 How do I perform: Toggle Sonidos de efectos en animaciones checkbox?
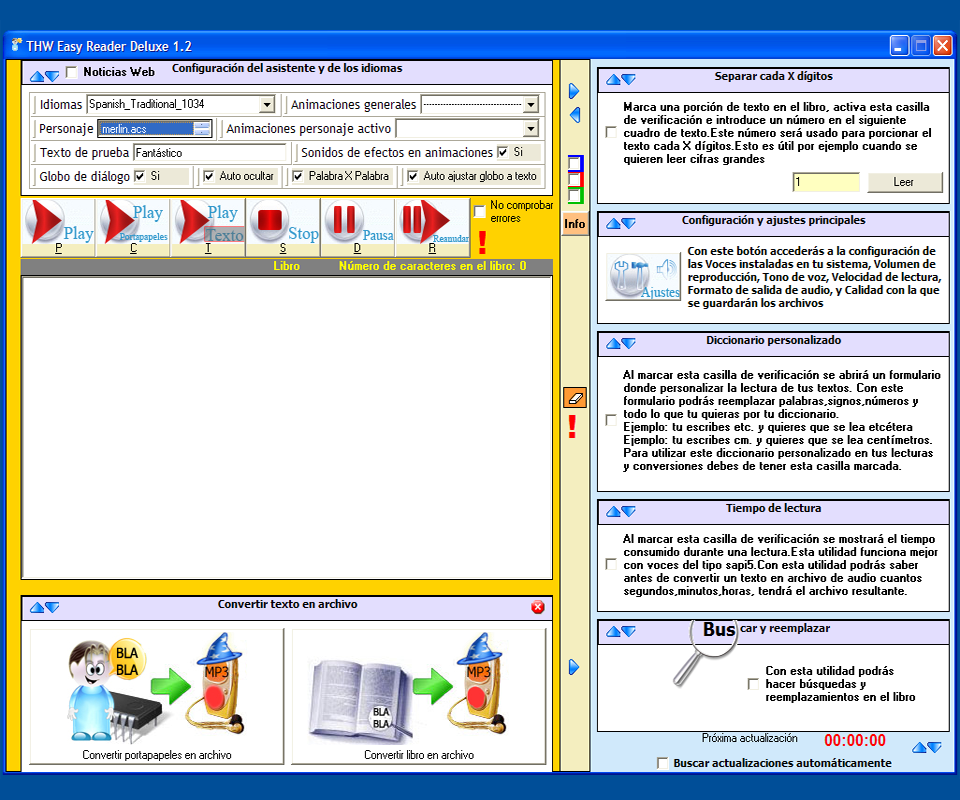503,152
